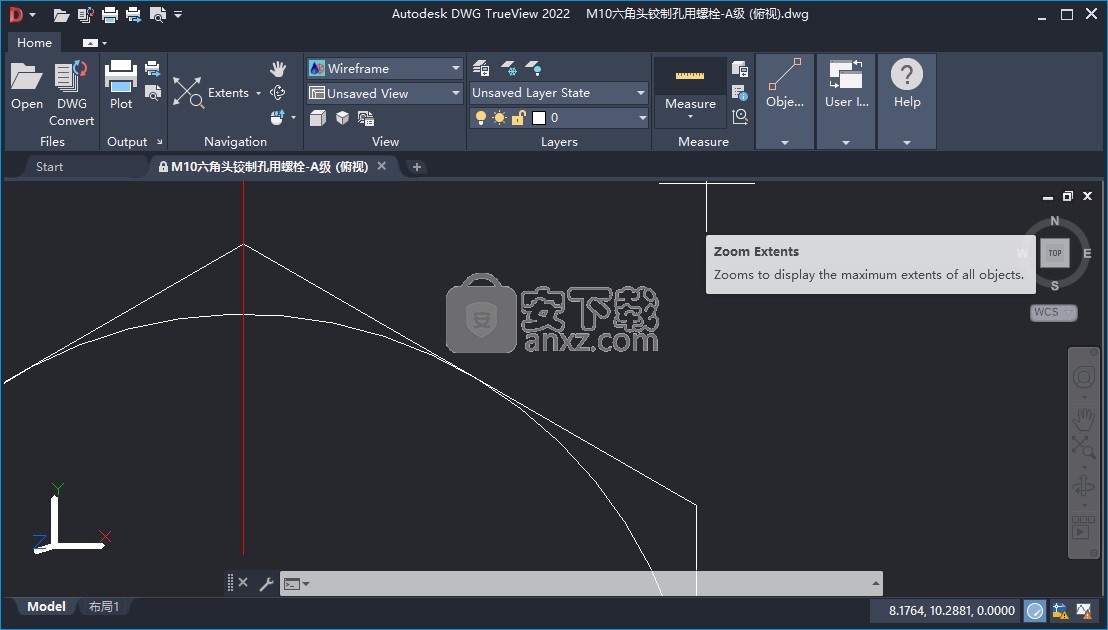Toggle layer 0 lock padlock icon
This screenshot has height=630, width=1108.
pyautogui.click(x=519, y=117)
